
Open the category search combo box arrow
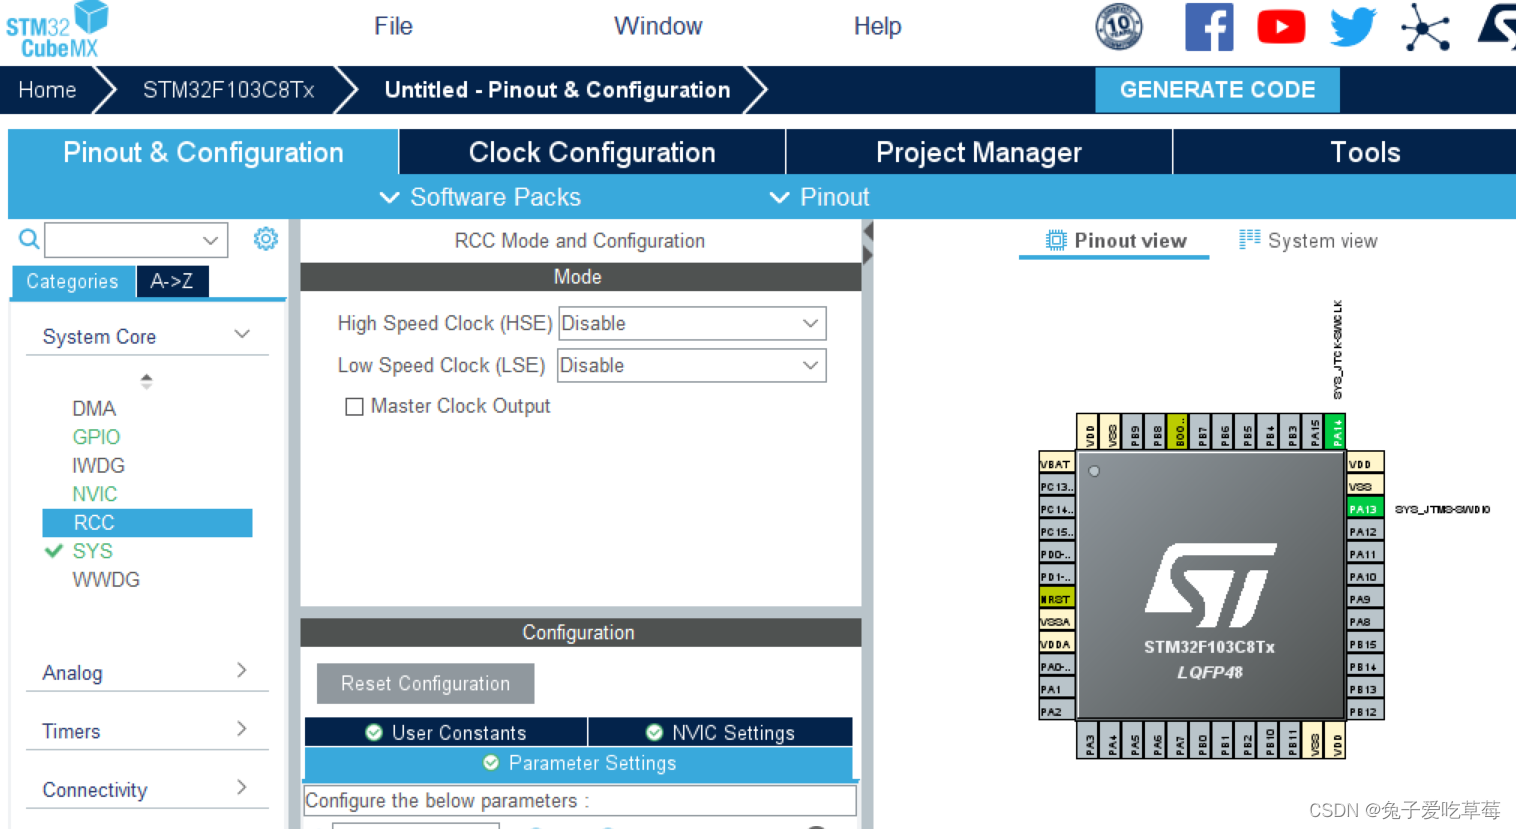coord(210,240)
